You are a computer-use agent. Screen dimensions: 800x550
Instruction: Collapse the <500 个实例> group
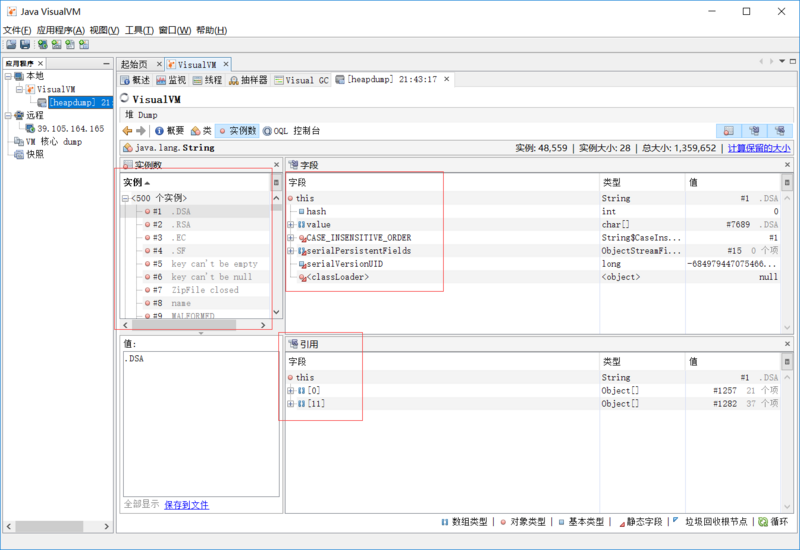[126, 198]
